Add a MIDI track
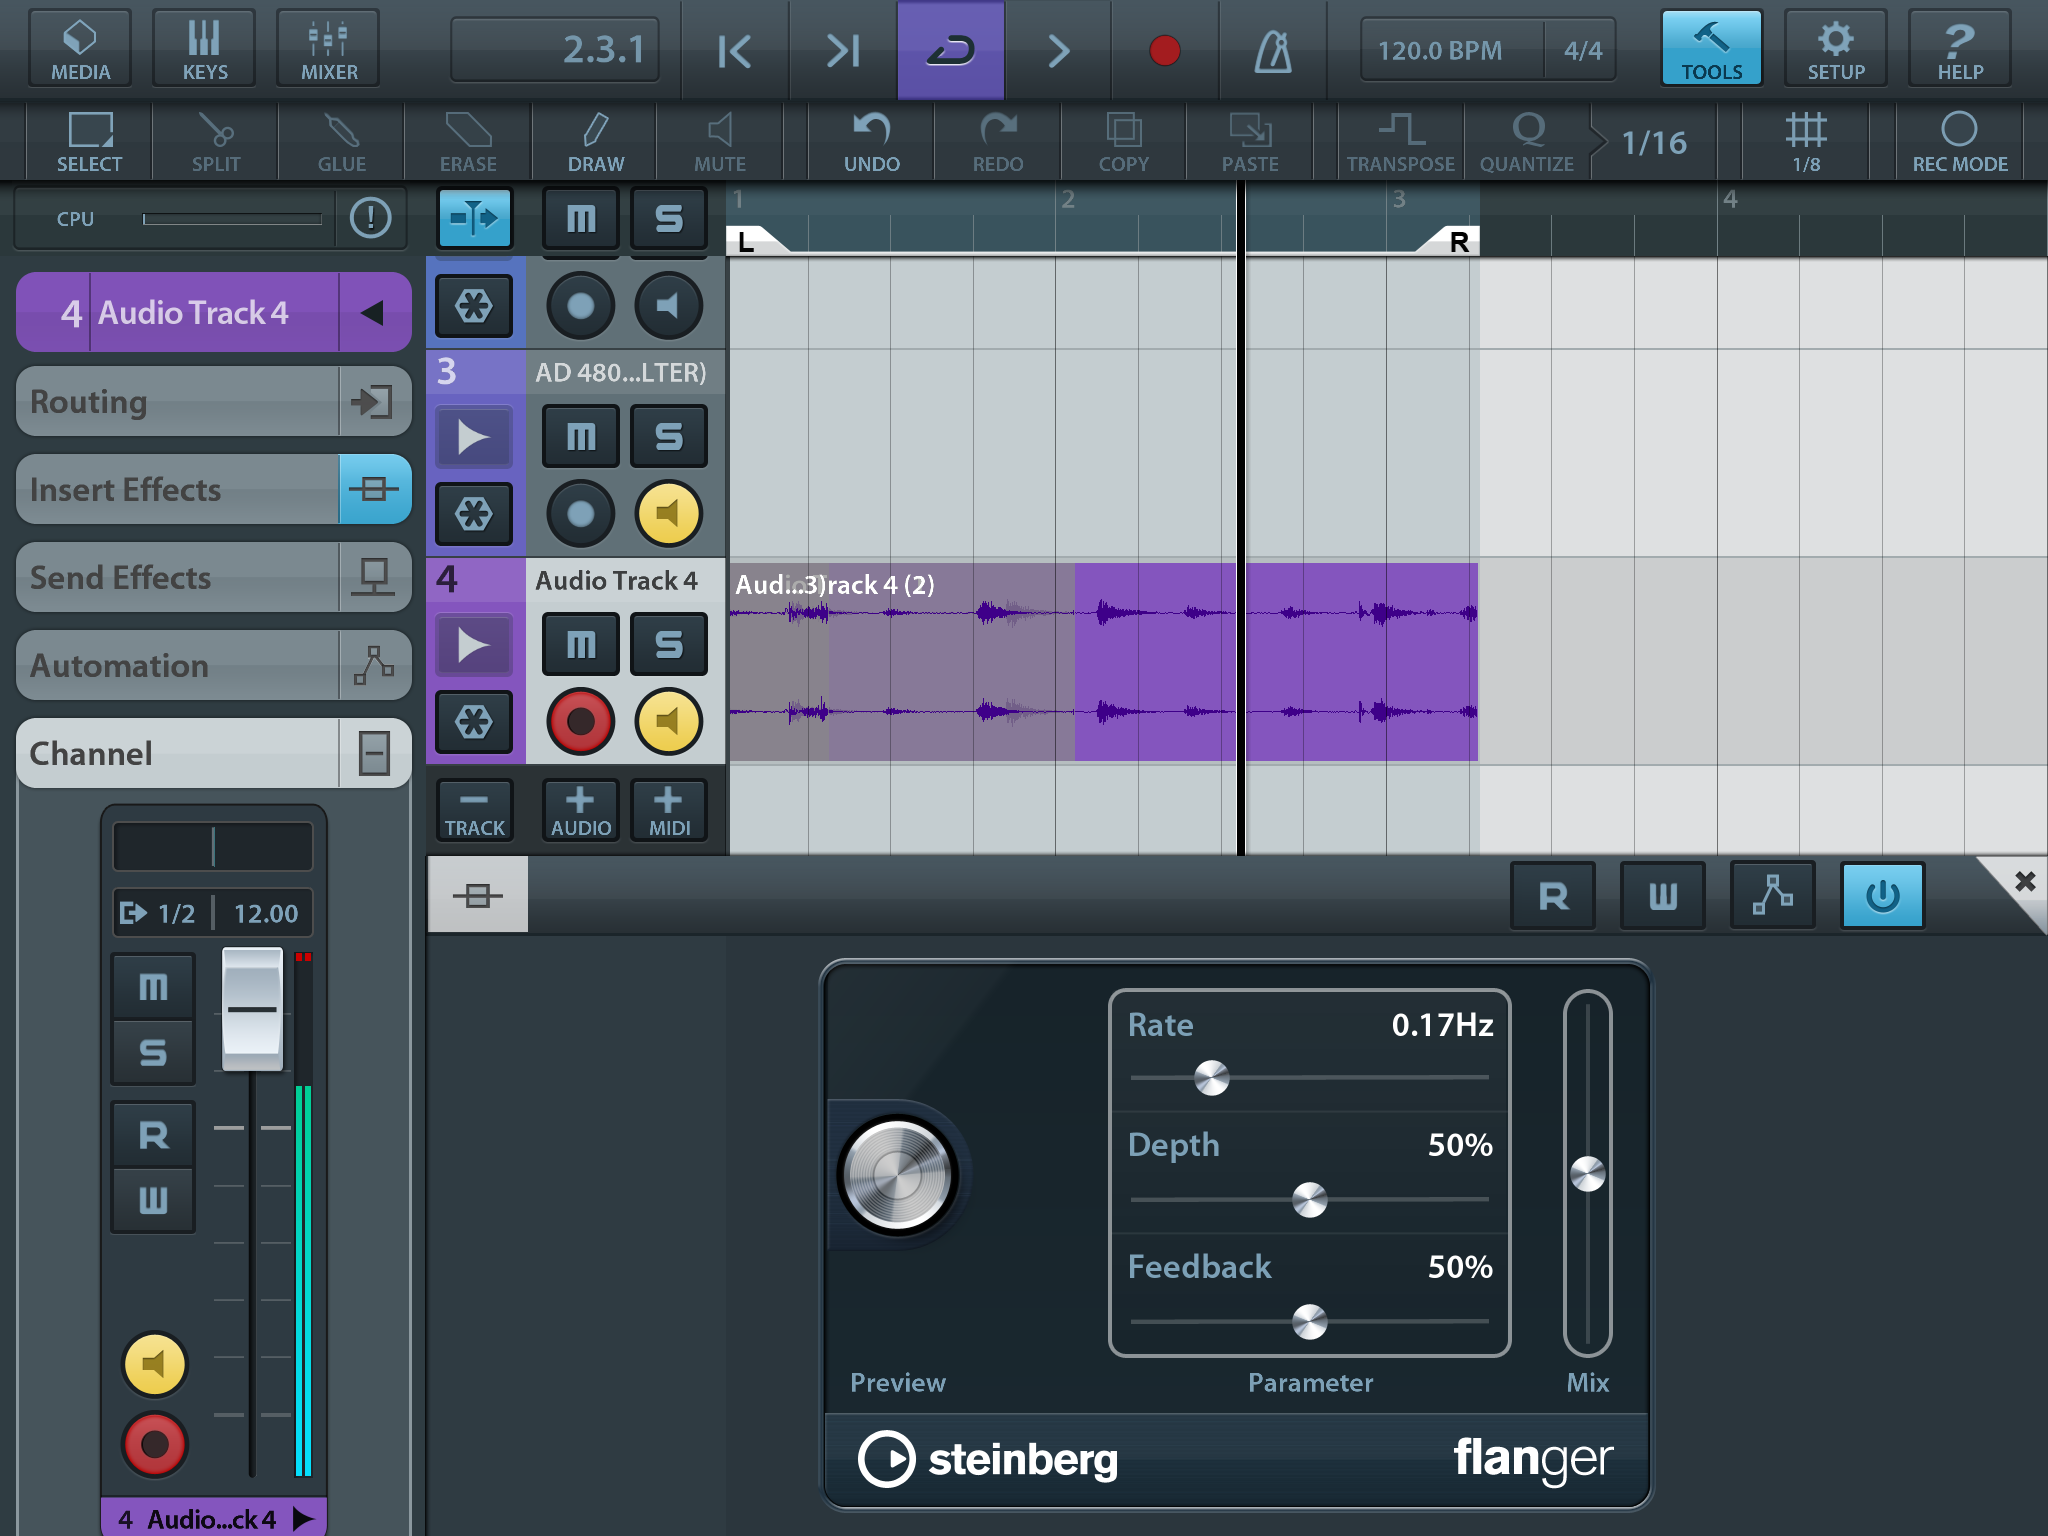This screenshot has height=1536, width=2048. pos(669,810)
